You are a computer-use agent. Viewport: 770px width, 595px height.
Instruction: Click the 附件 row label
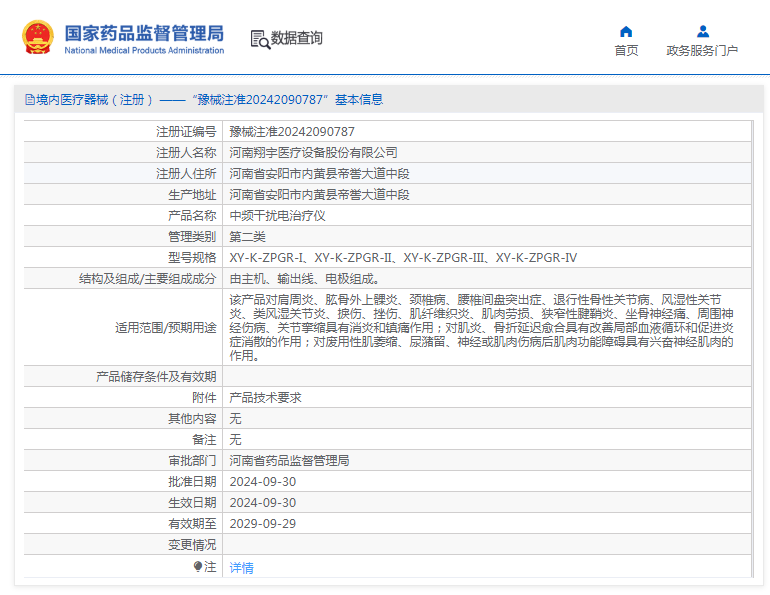[x=204, y=398]
